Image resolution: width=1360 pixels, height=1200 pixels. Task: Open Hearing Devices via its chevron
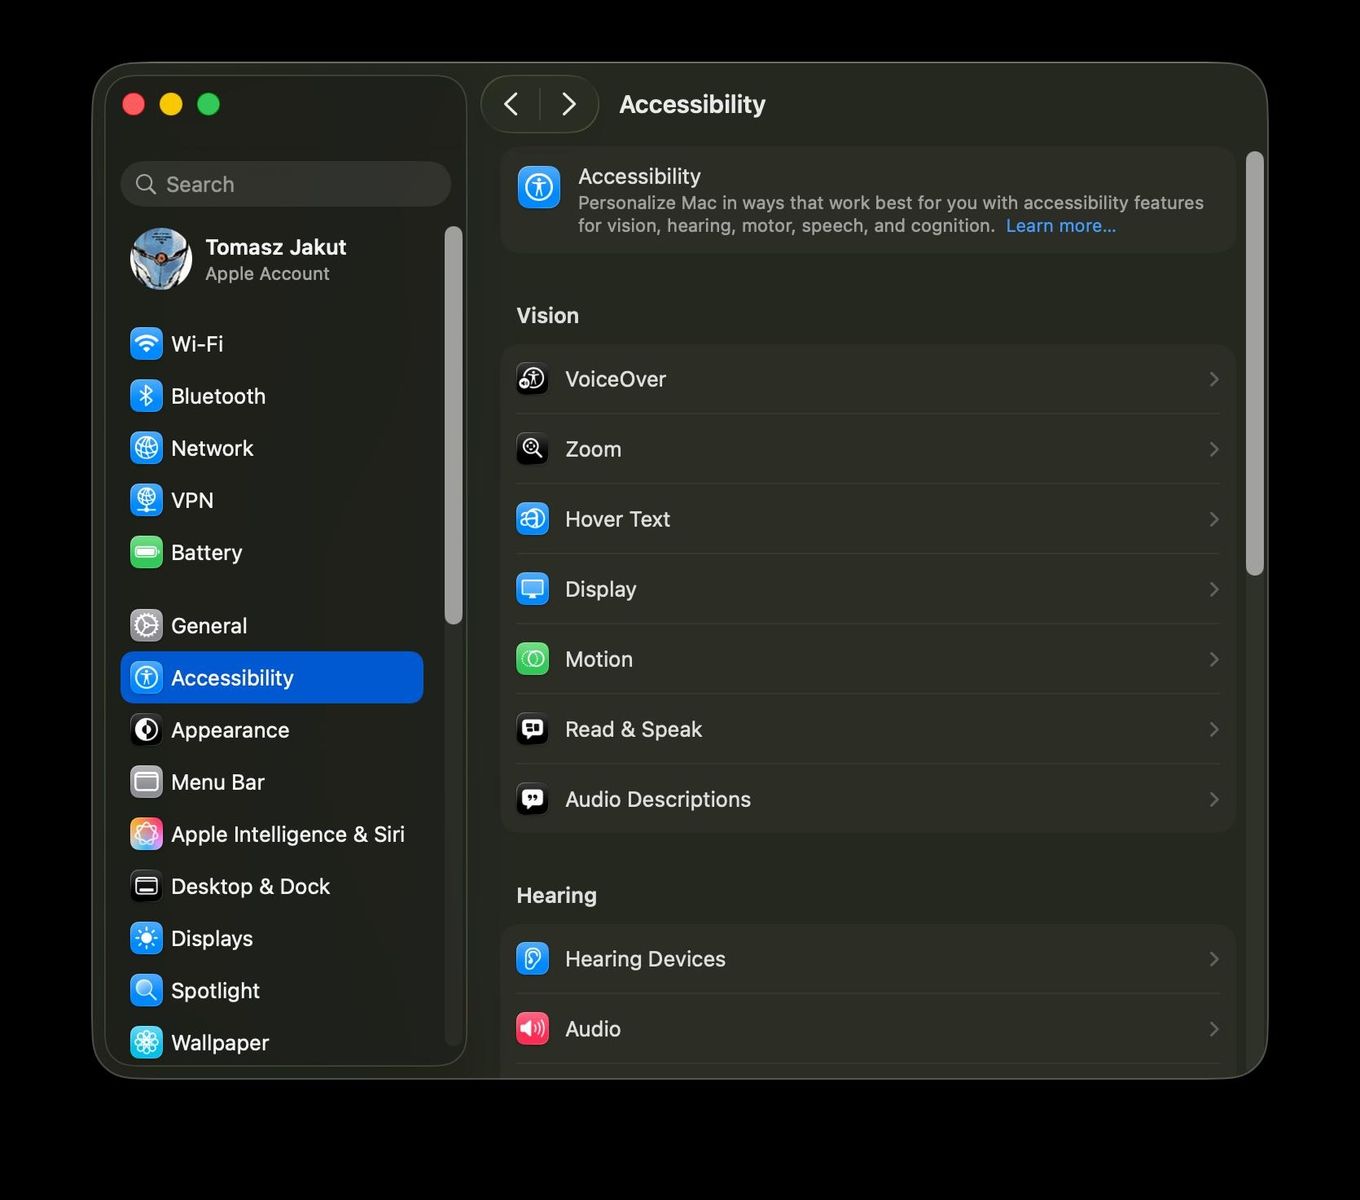(1214, 958)
